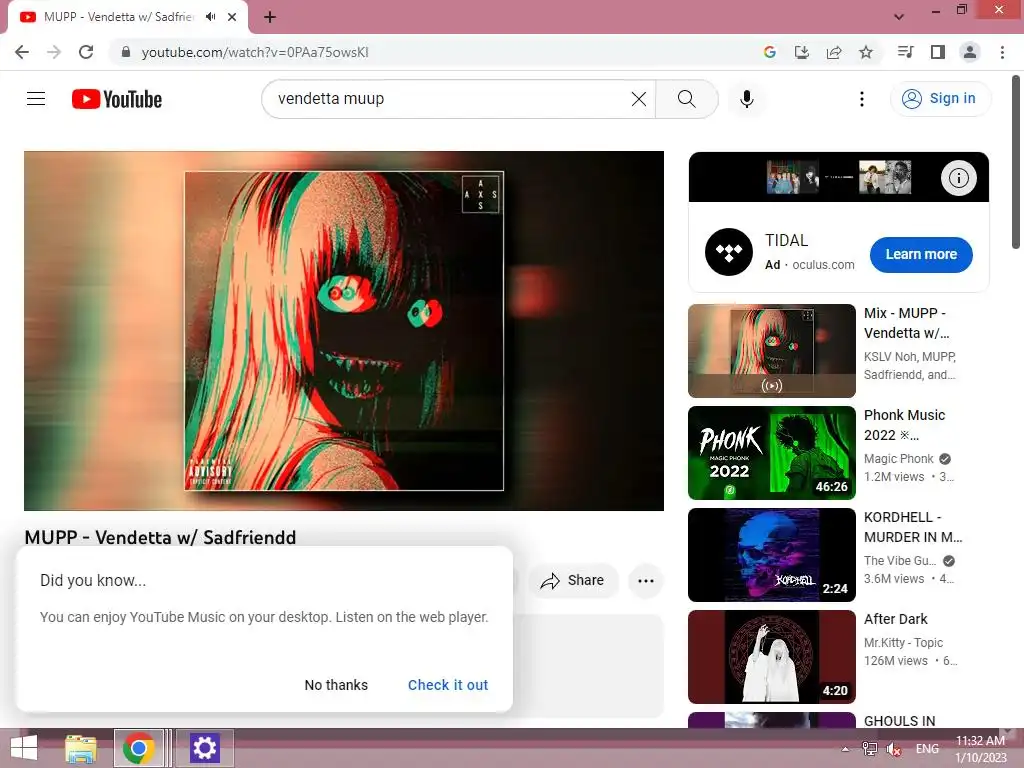Dismiss popup with No thanks
1024x768 pixels.
pos(336,684)
